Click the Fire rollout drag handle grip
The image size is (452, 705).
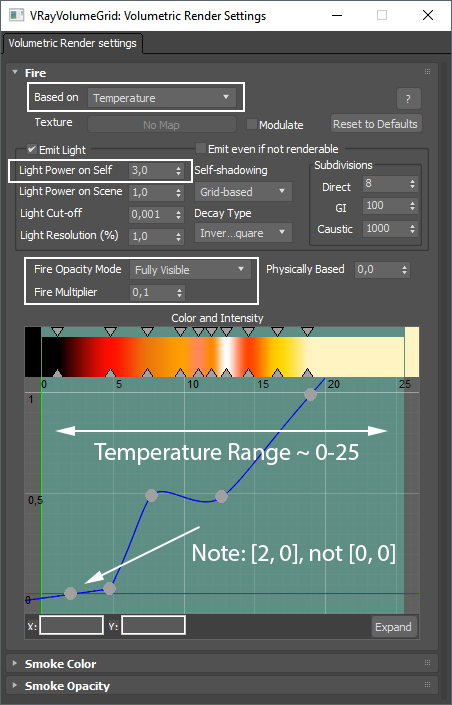(427, 71)
